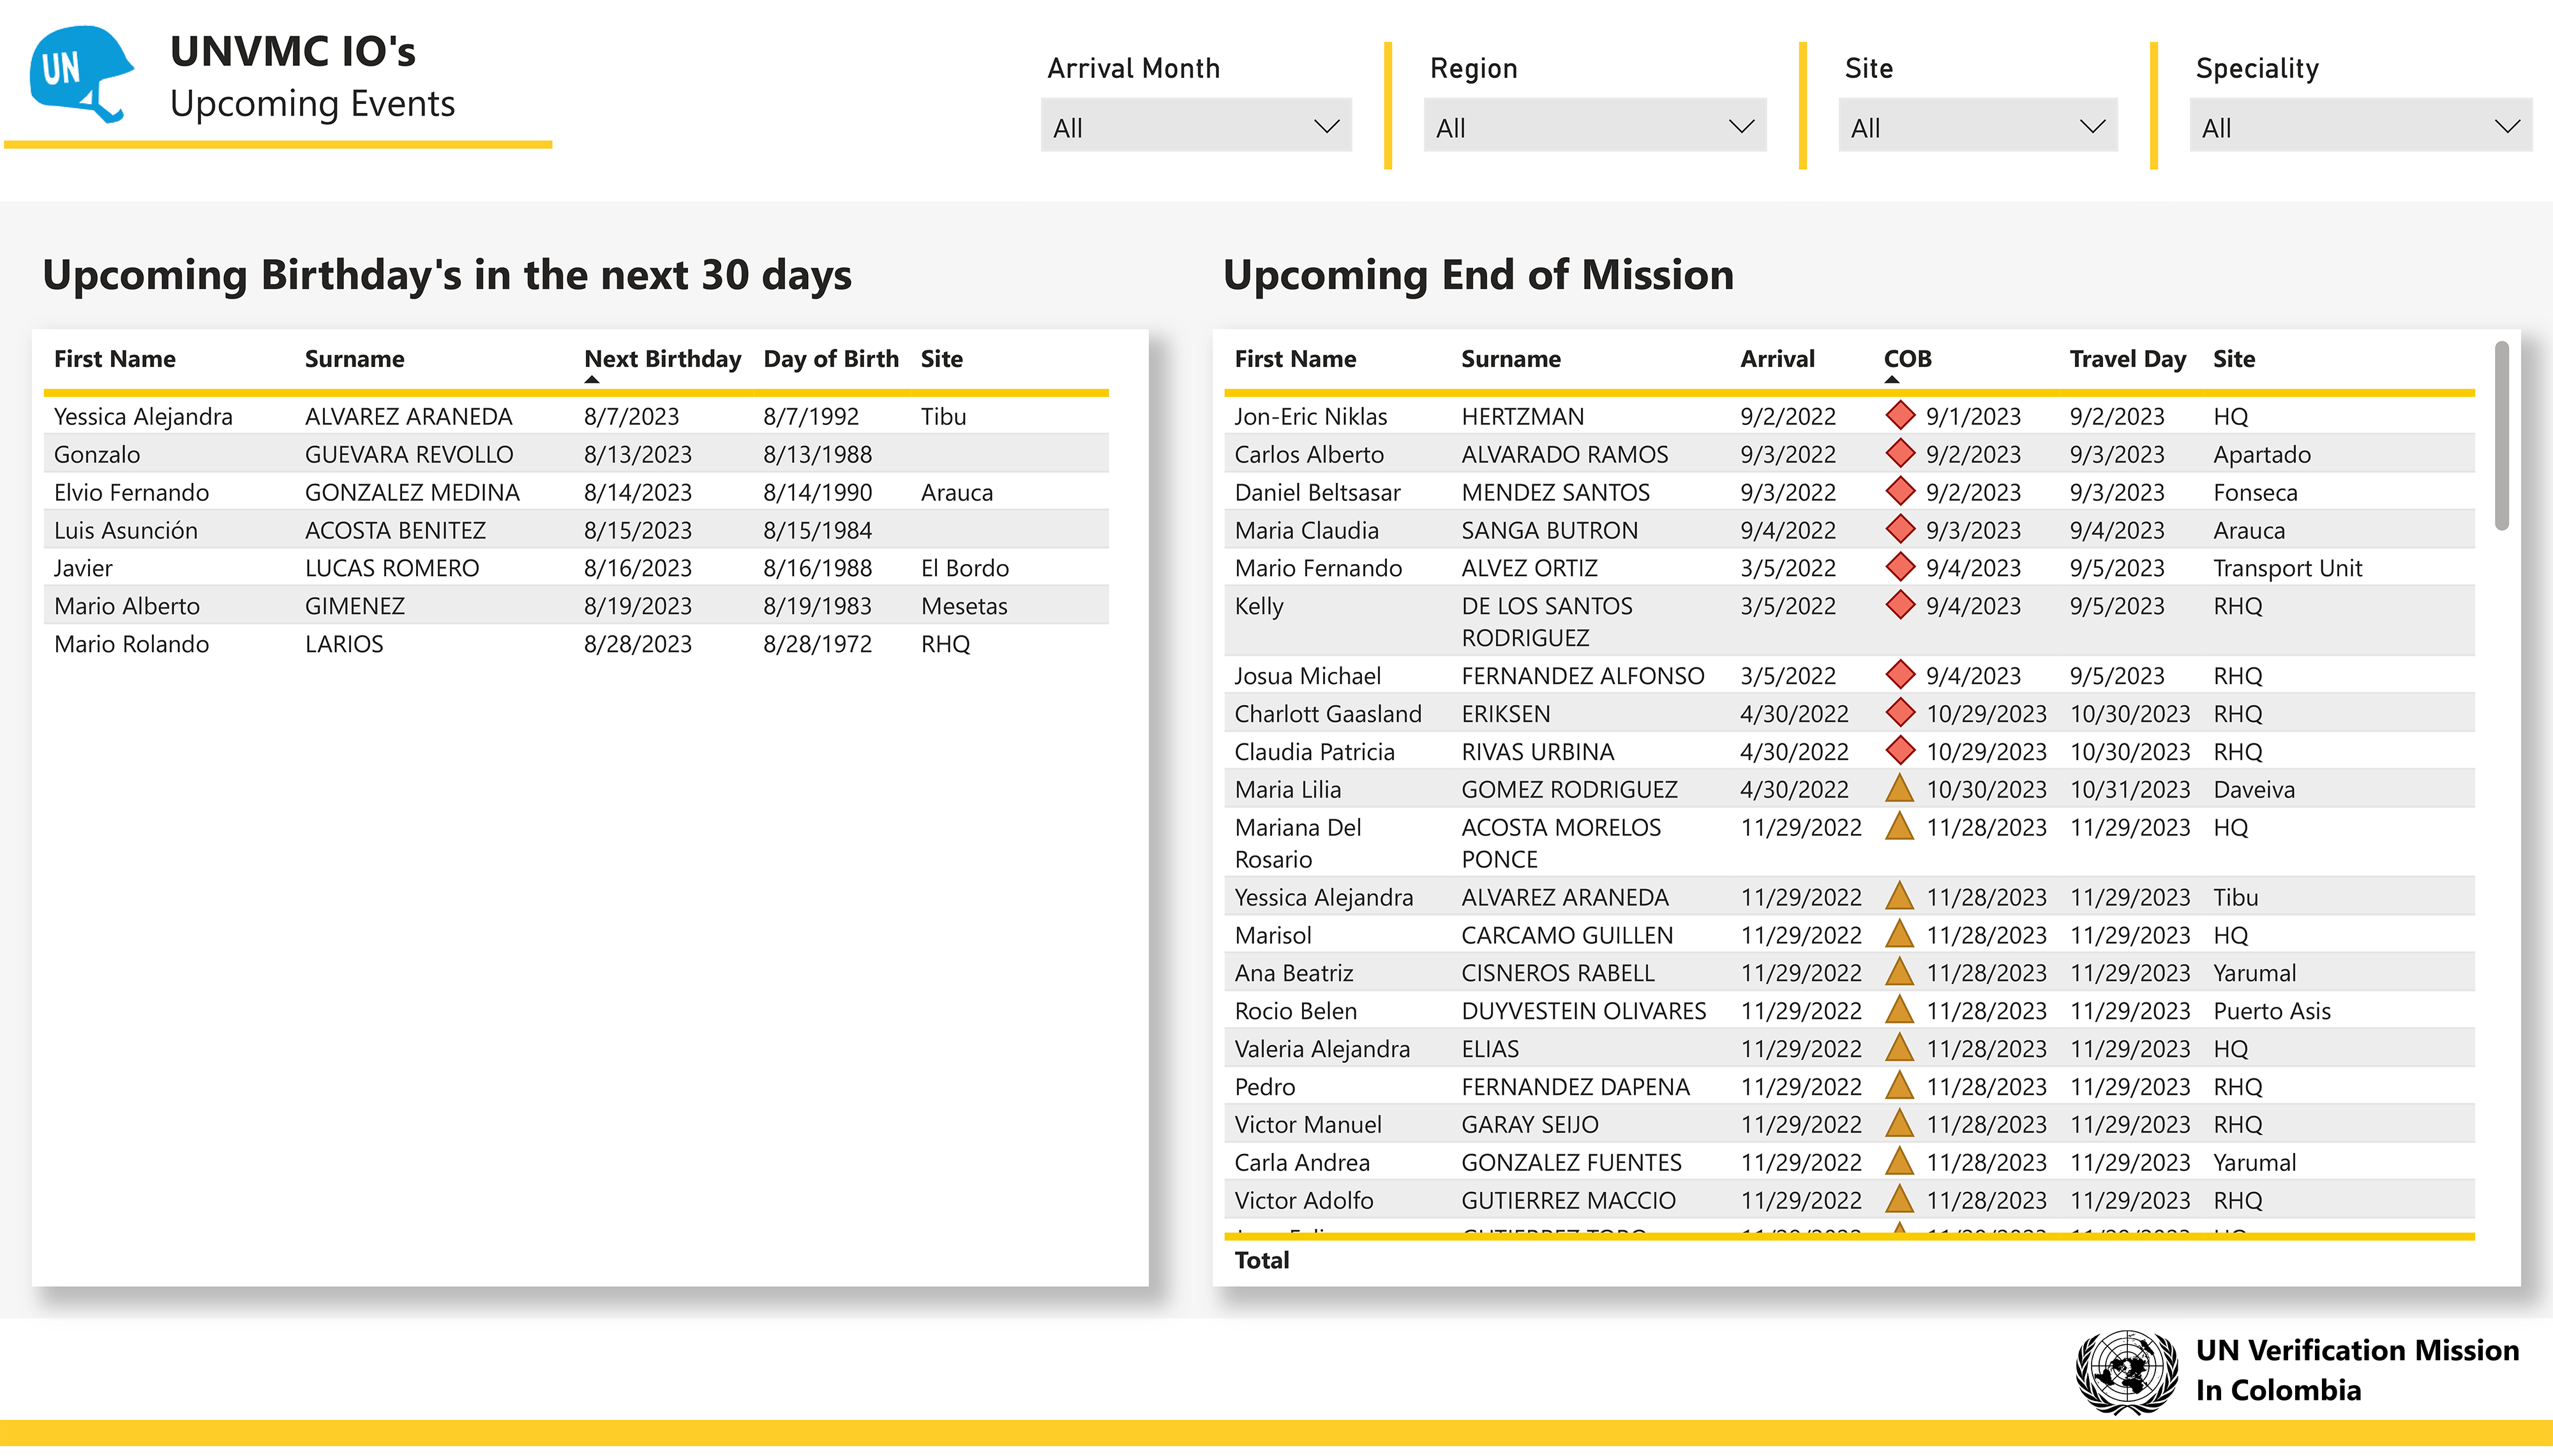The height and width of the screenshot is (1456, 2553).
Task: Click Puerto Asis site cell
Action: pyautogui.click(x=2271, y=1011)
